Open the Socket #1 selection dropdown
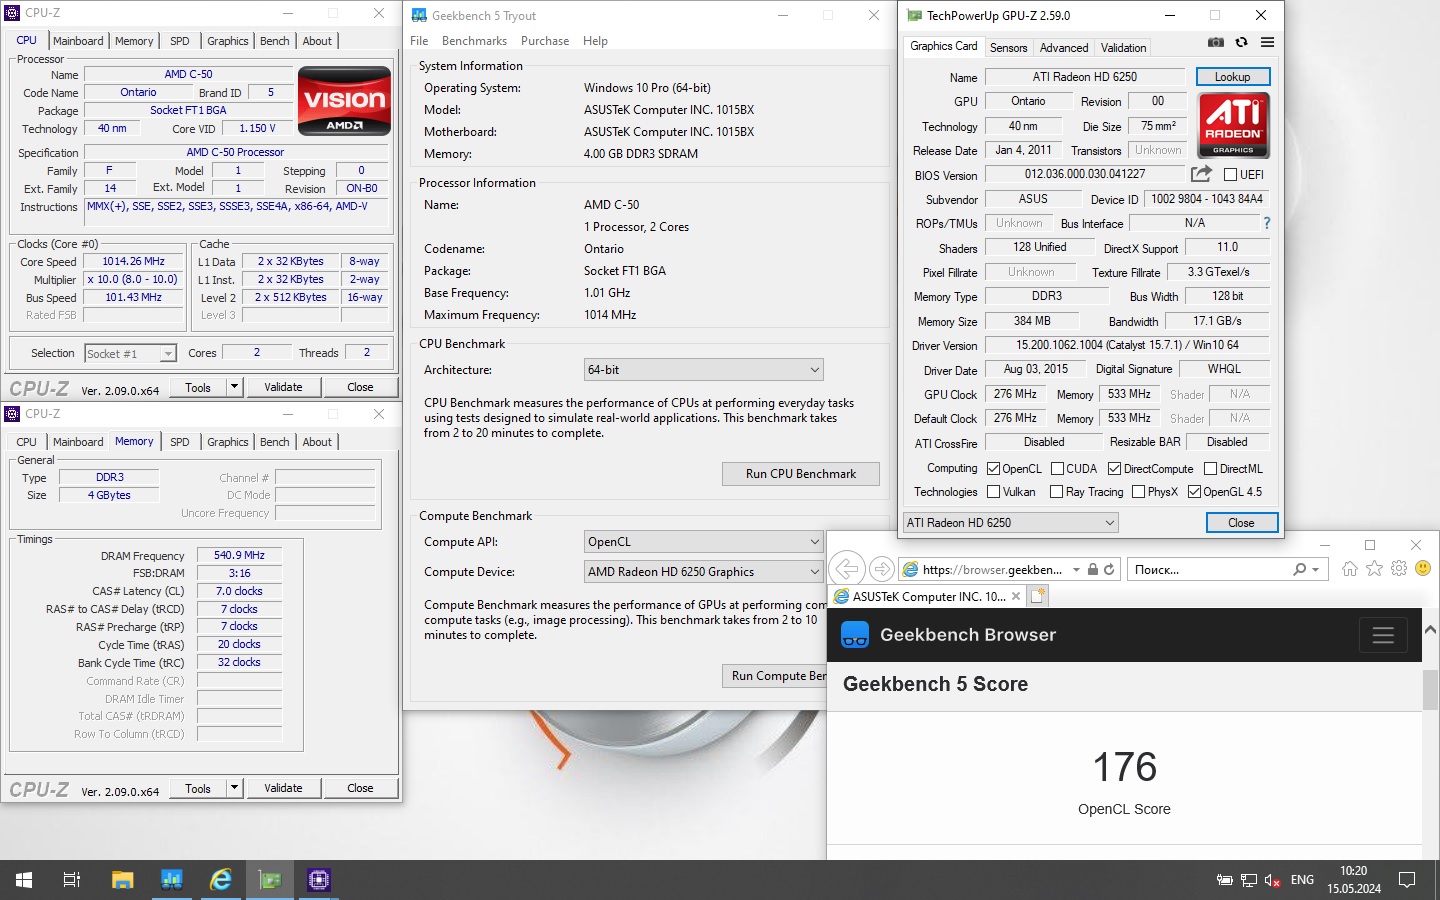The image size is (1440, 900). [x=130, y=353]
